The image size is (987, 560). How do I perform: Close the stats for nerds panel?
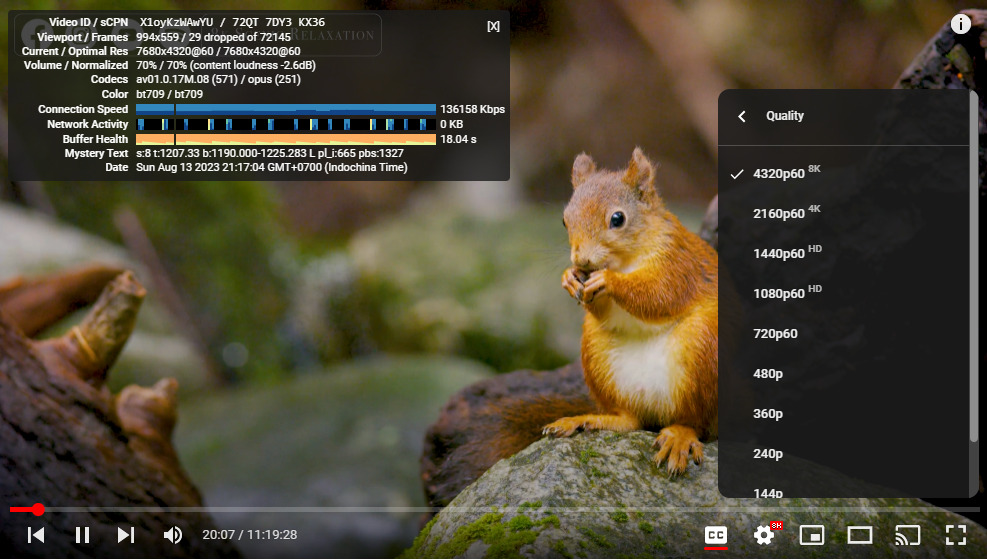pos(494,26)
